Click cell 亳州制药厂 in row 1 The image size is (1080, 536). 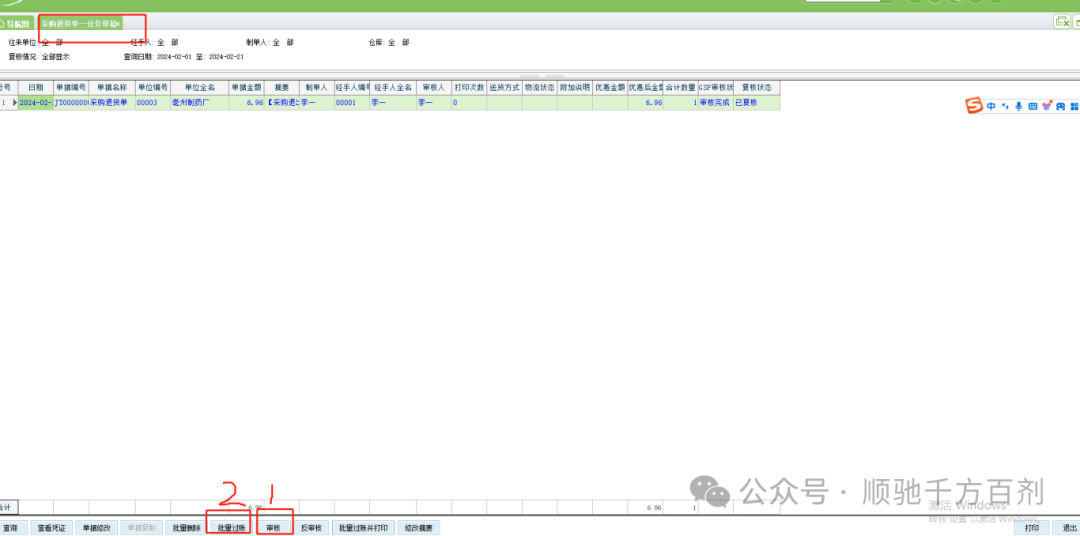200,102
